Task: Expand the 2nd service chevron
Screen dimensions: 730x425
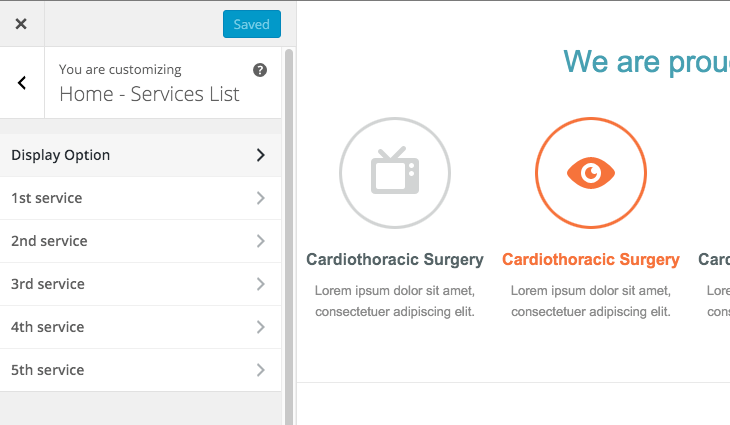Action: tap(260, 241)
